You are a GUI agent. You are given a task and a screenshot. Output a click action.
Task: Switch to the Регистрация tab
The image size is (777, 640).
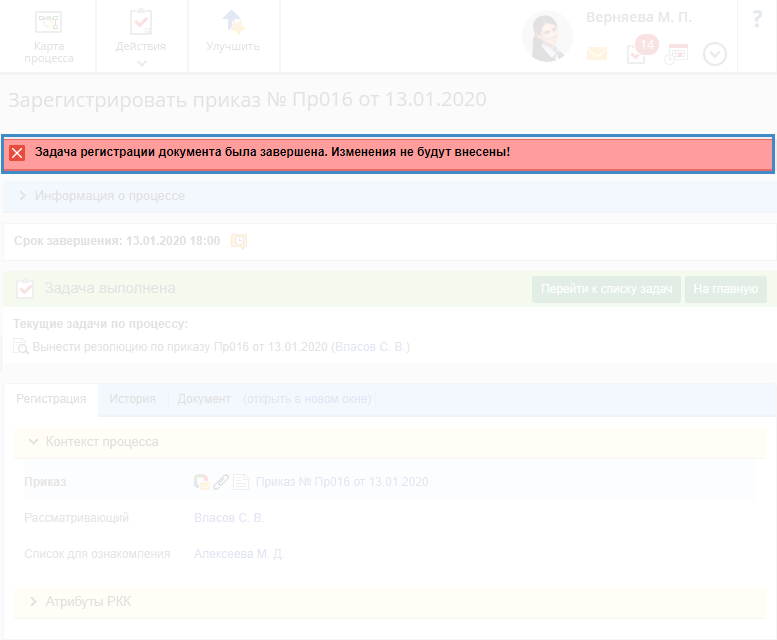tap(51, 399)
